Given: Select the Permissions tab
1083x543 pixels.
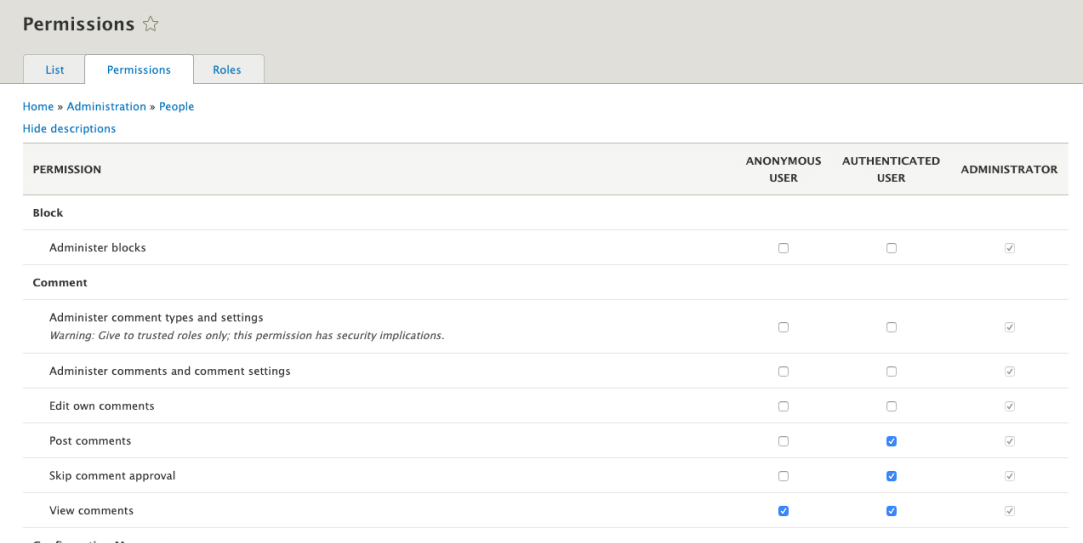Looking at the screenshot, I should pyautogui.click(x=139, y=70).
